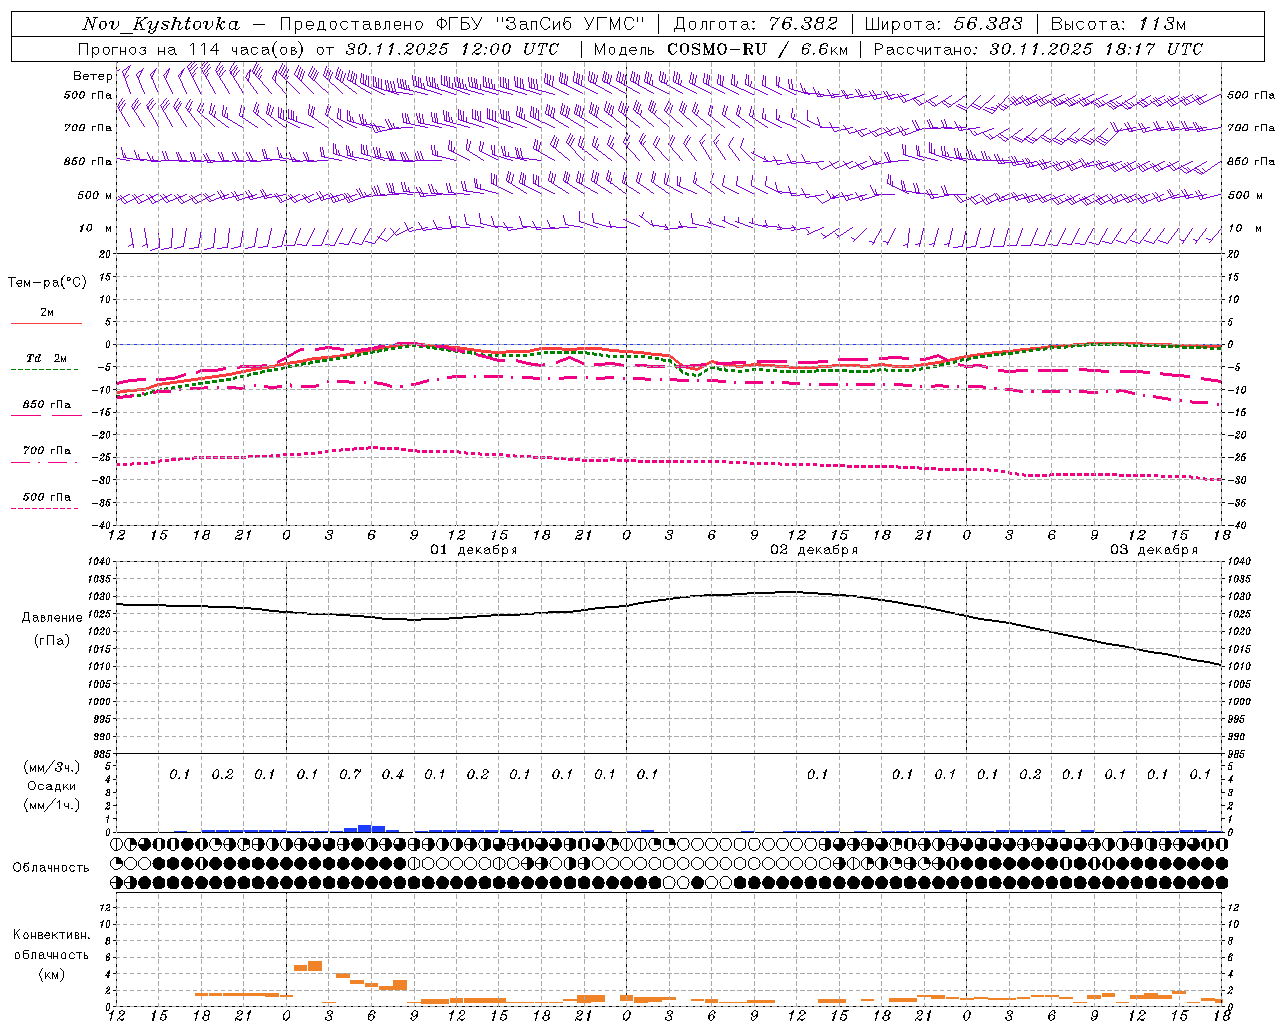Viewport: 1280px width, 1024px height.
Task: Select '850 гПа' entry in temperature legend
Action: point(46,405)
